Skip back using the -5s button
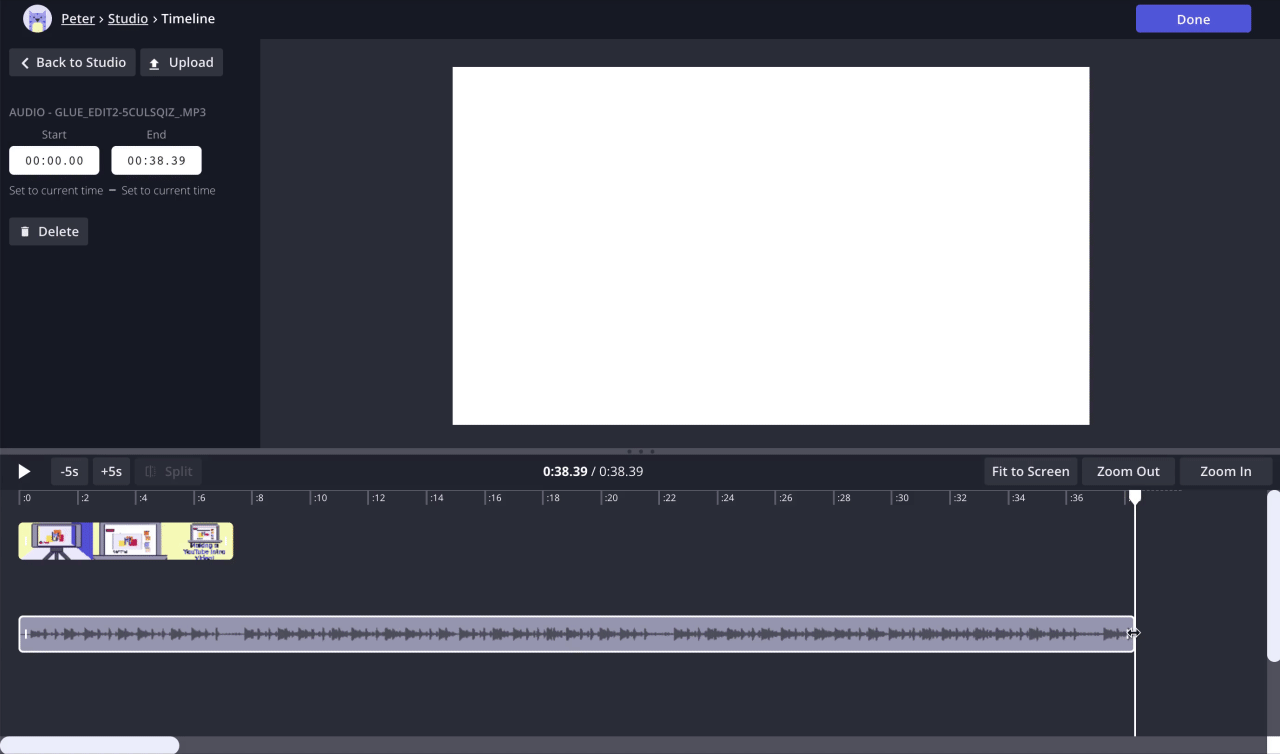 [x=69, y=471]
